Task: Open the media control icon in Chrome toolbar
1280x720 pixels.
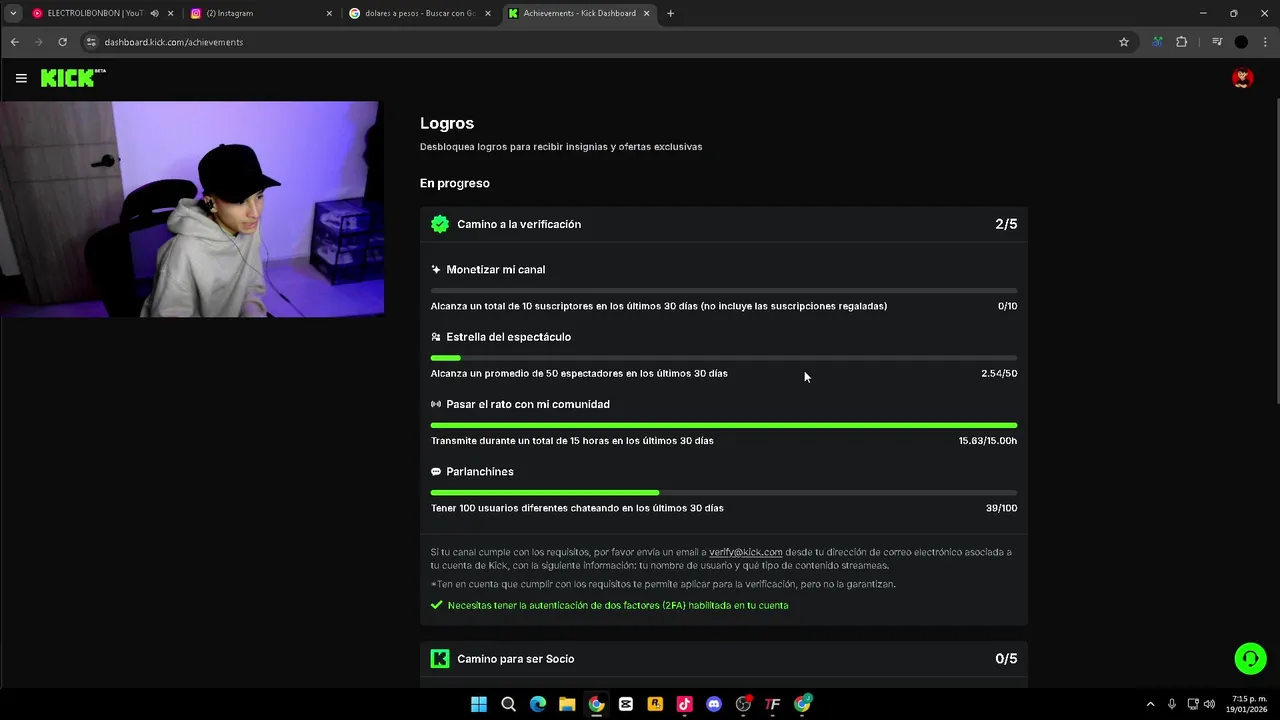Action: [1217, 42]
